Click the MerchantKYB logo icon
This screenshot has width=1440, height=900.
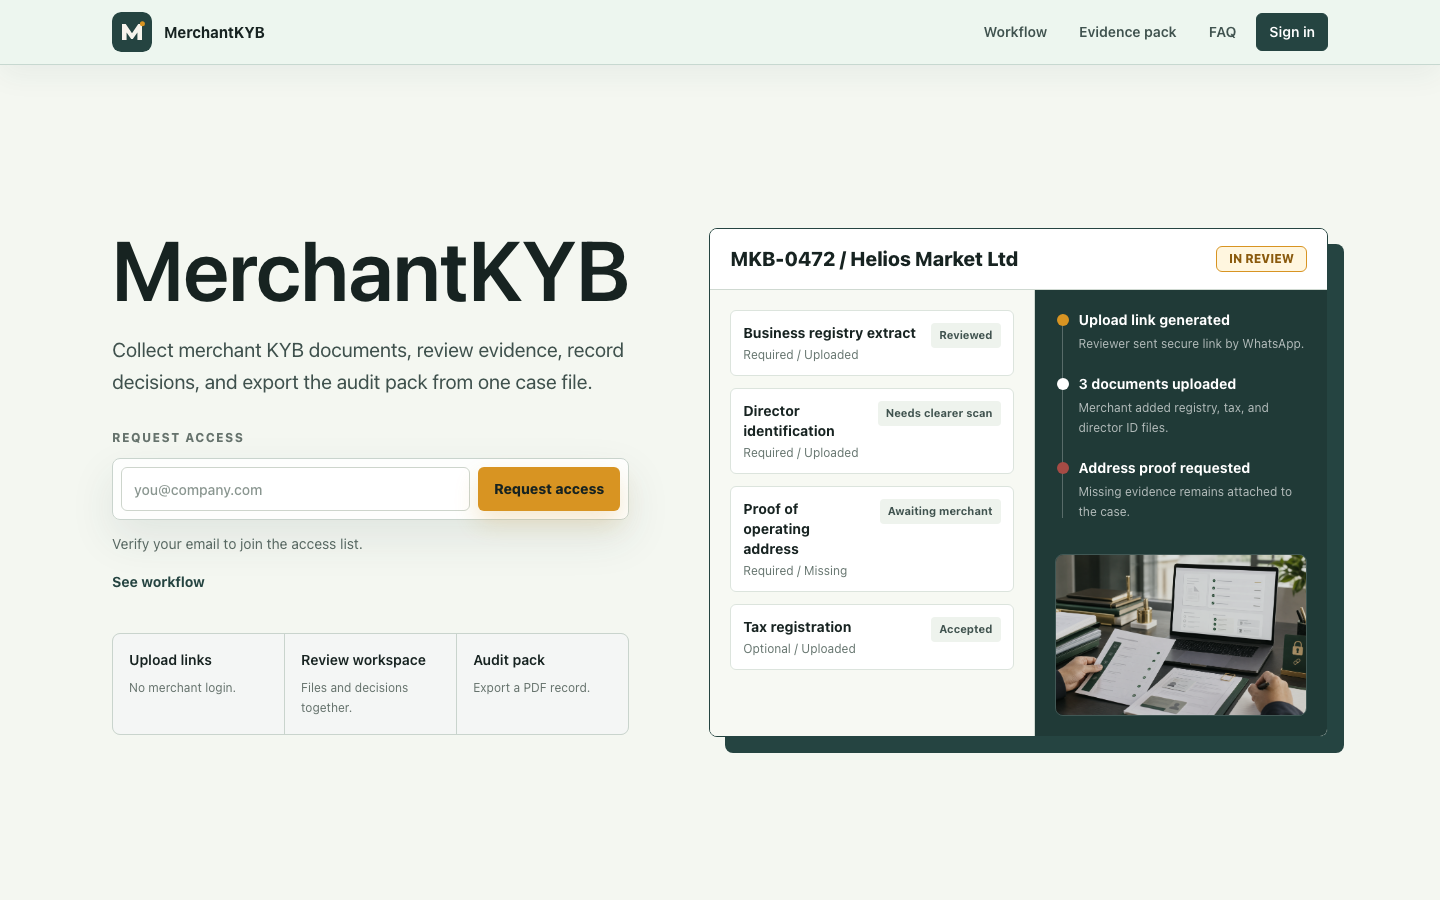pos(132,32)
